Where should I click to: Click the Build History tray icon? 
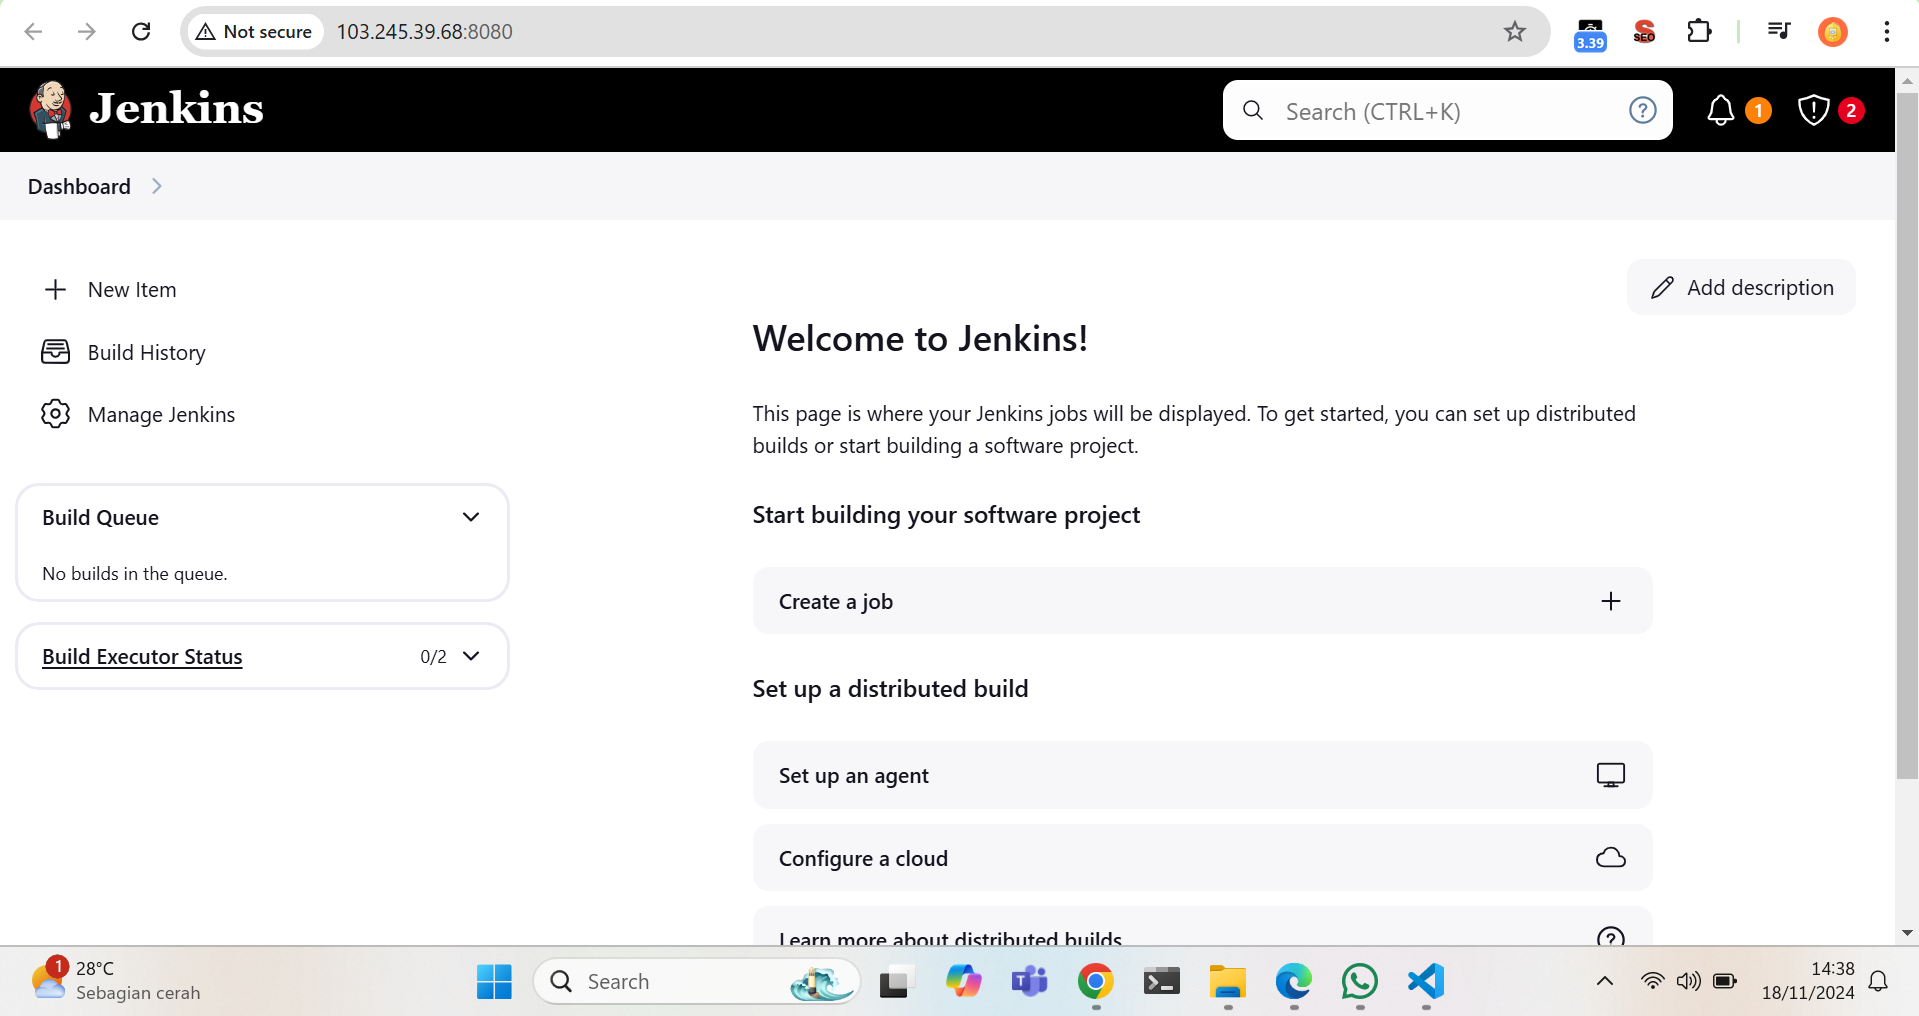55,352
